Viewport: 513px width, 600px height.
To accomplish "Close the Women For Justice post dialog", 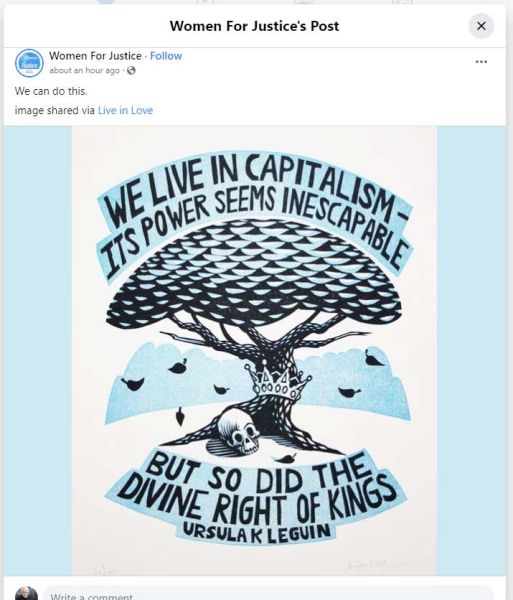I will click(481, 26).
